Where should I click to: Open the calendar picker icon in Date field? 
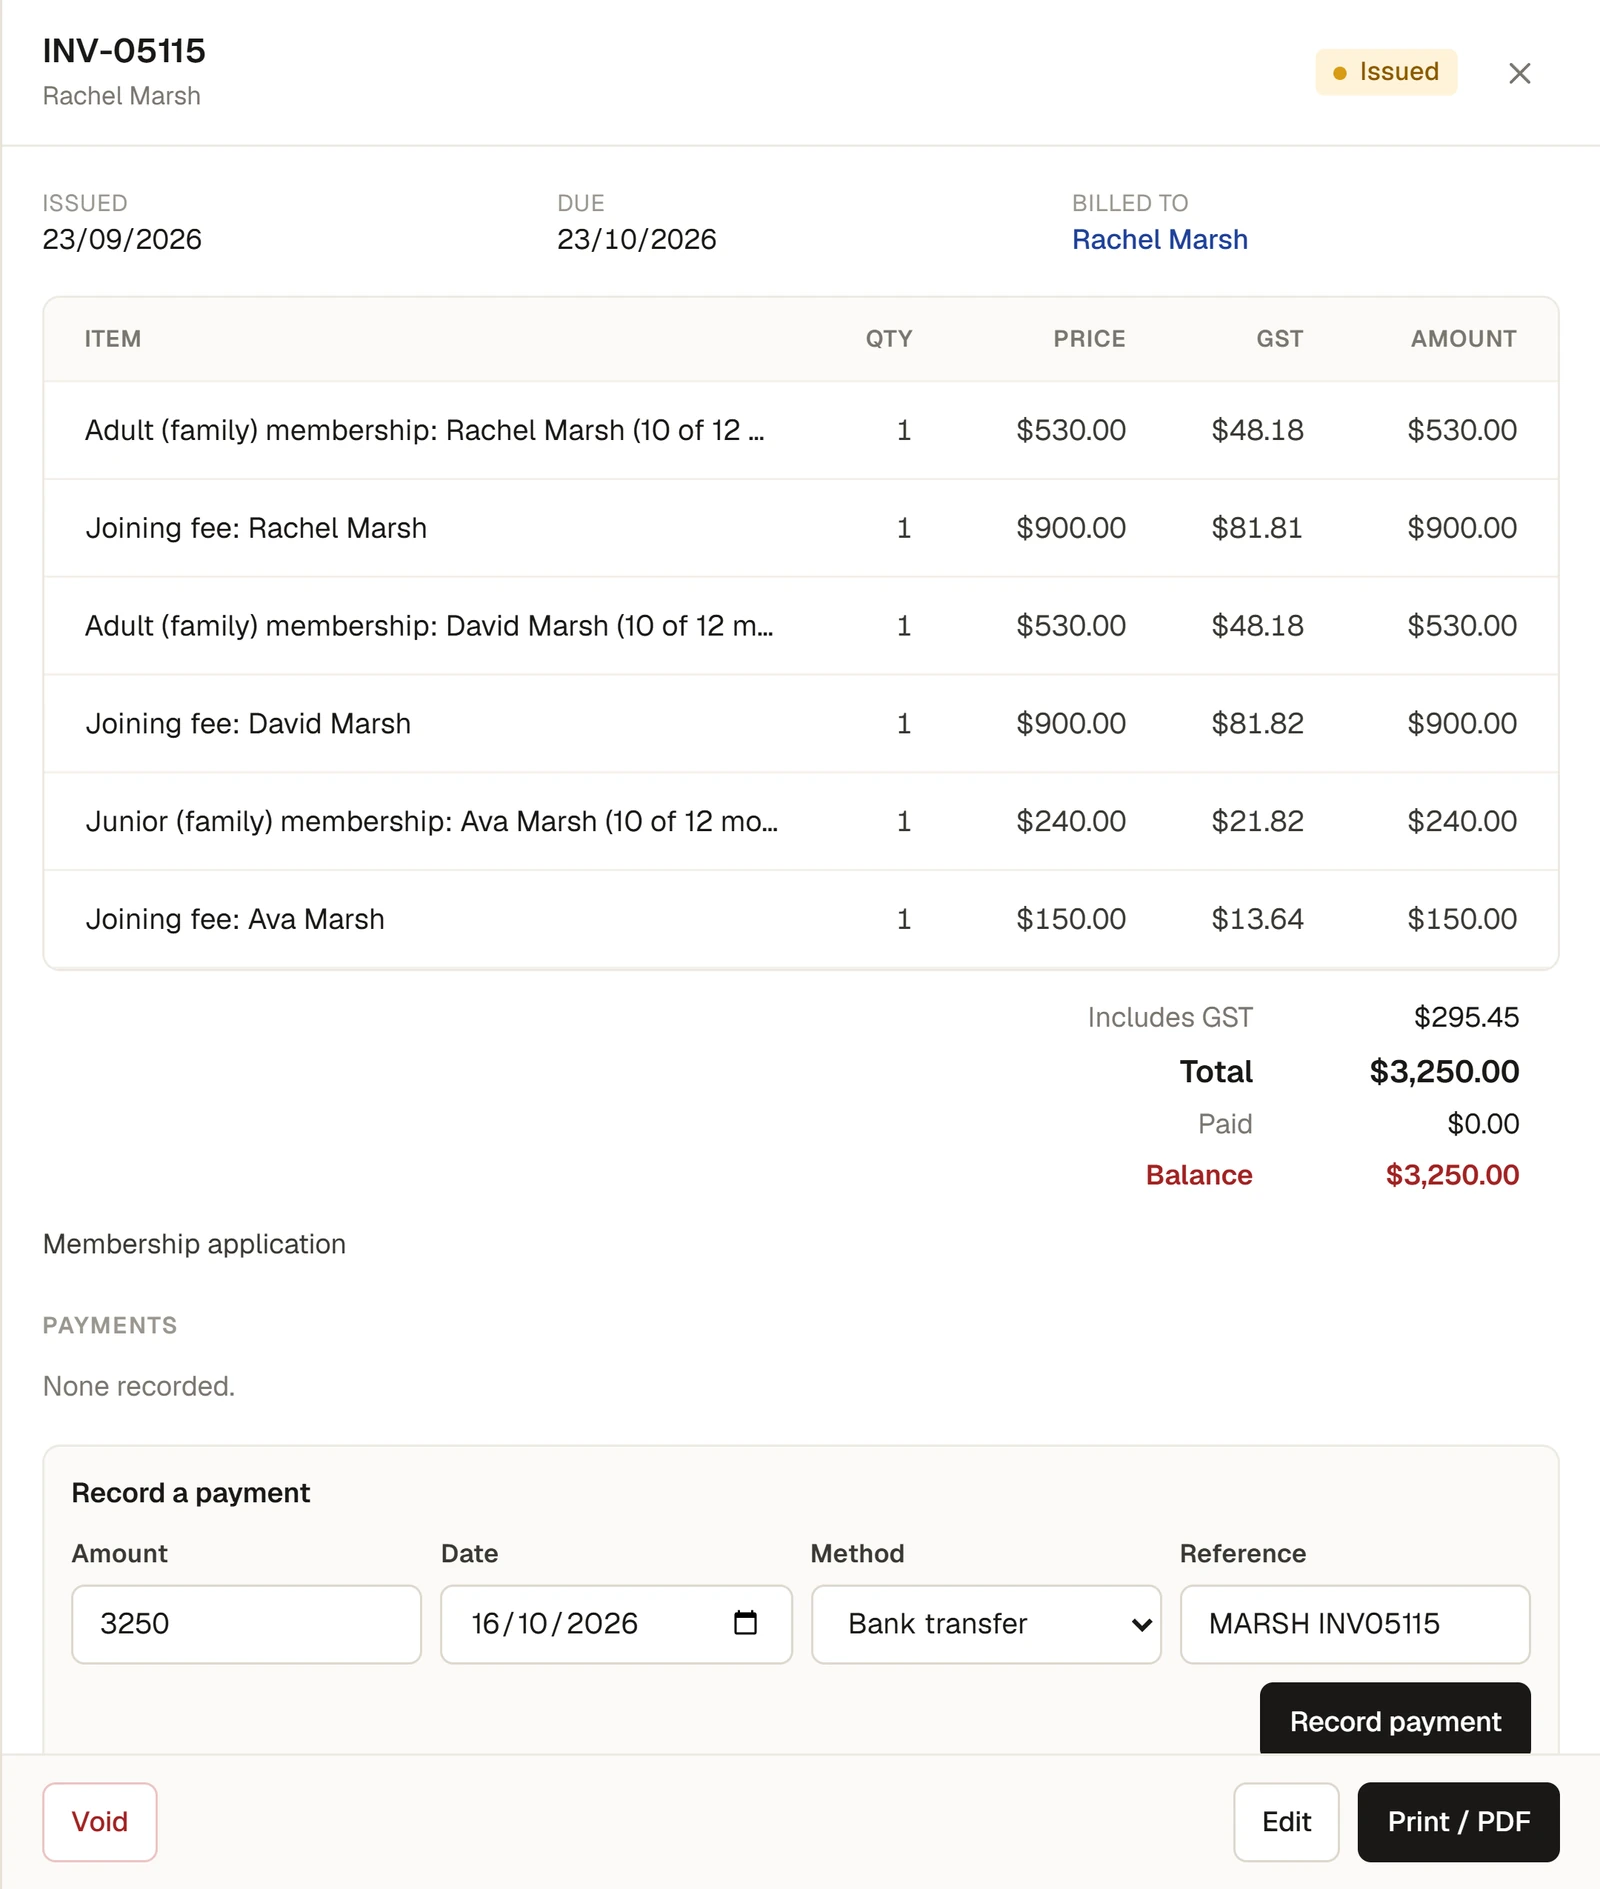point(745,1622)
